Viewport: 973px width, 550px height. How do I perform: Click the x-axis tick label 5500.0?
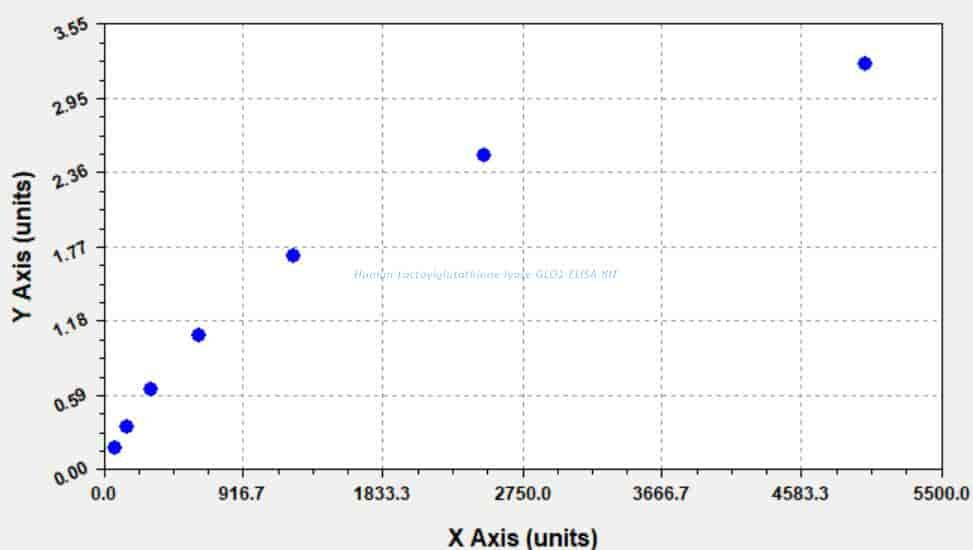[x=941, y=494]
